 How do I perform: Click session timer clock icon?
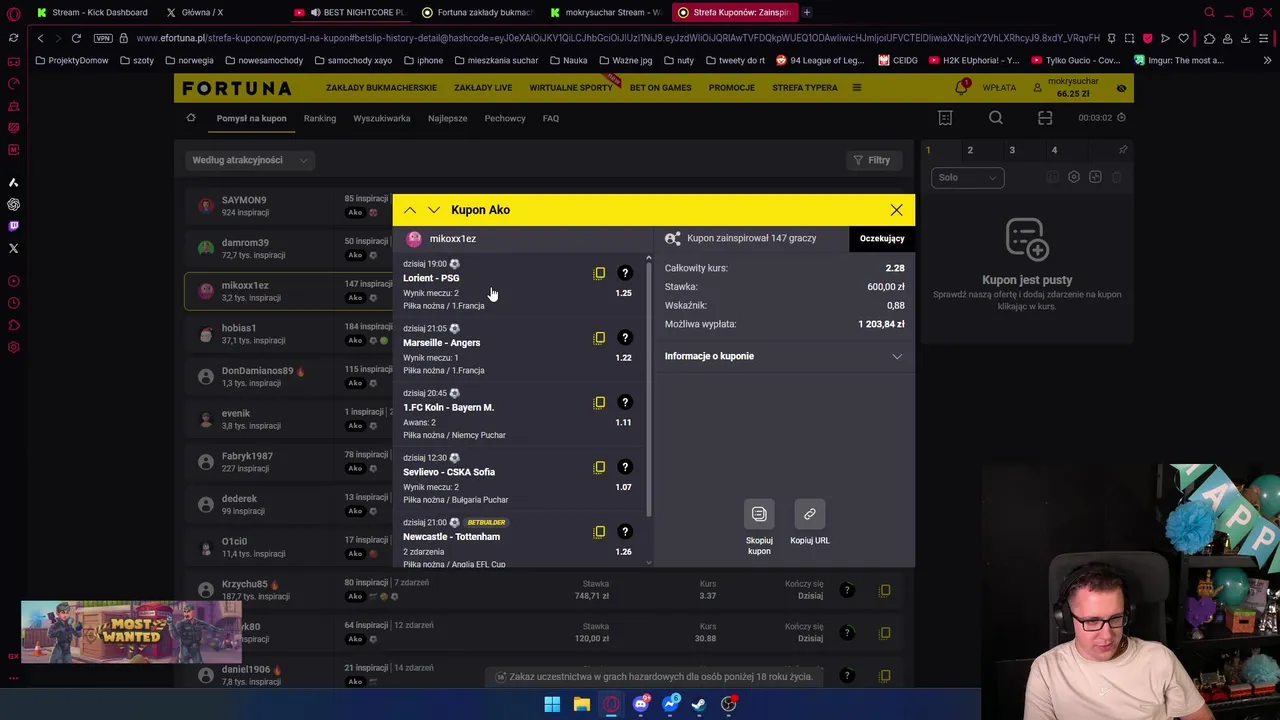coord(1121,118)
